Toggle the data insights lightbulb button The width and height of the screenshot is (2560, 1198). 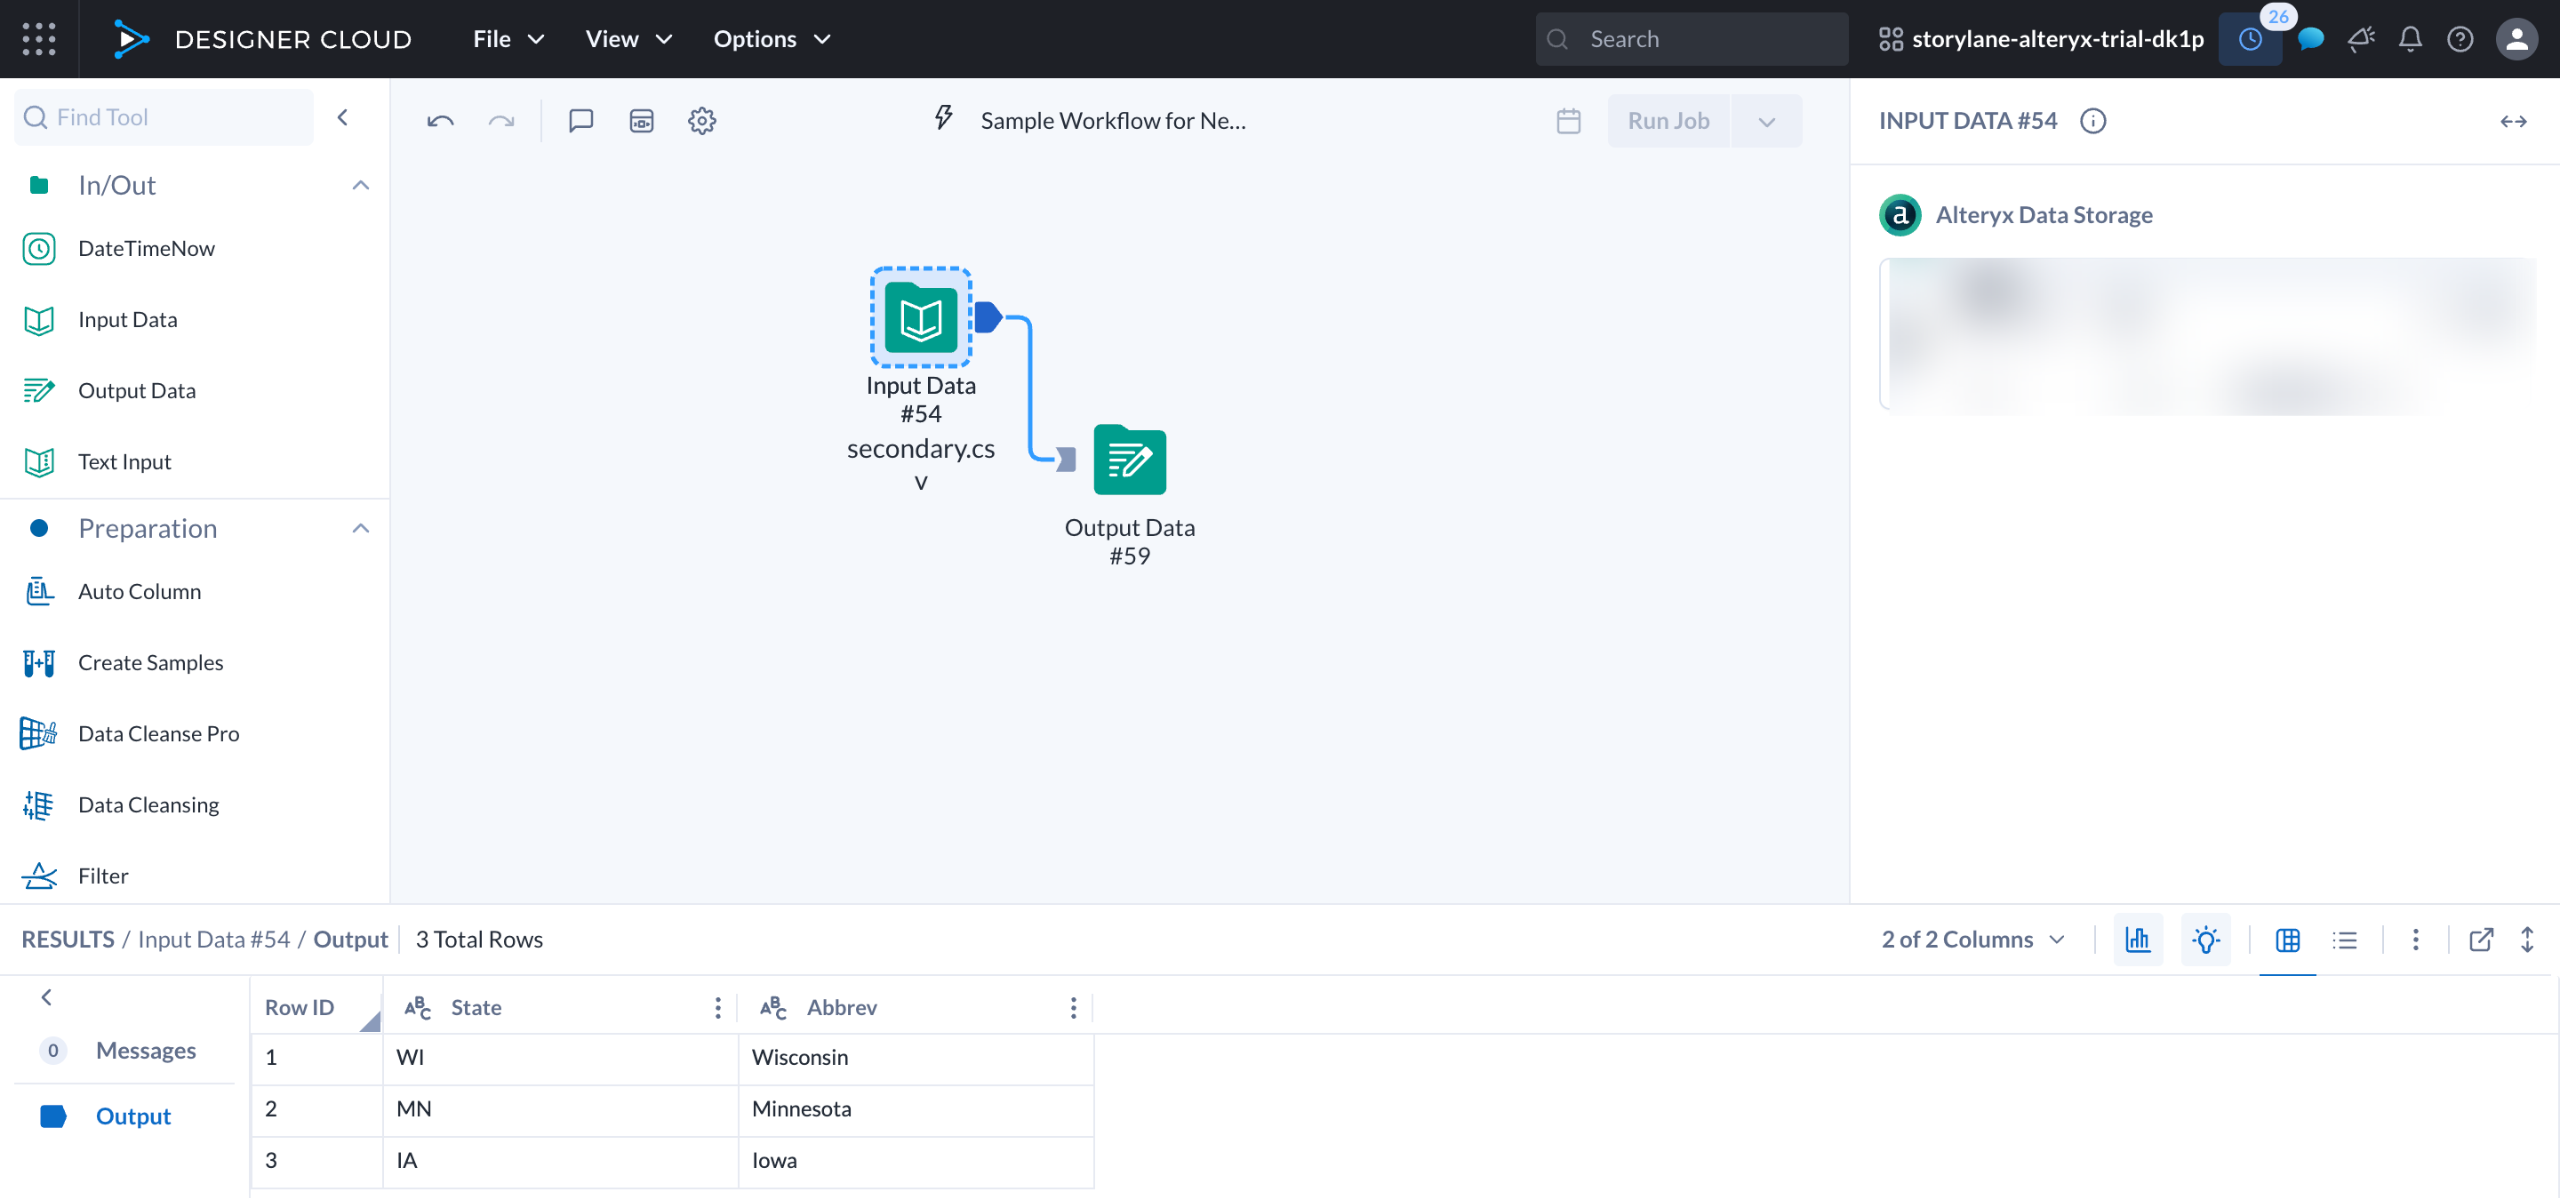tap(2205, 939)
